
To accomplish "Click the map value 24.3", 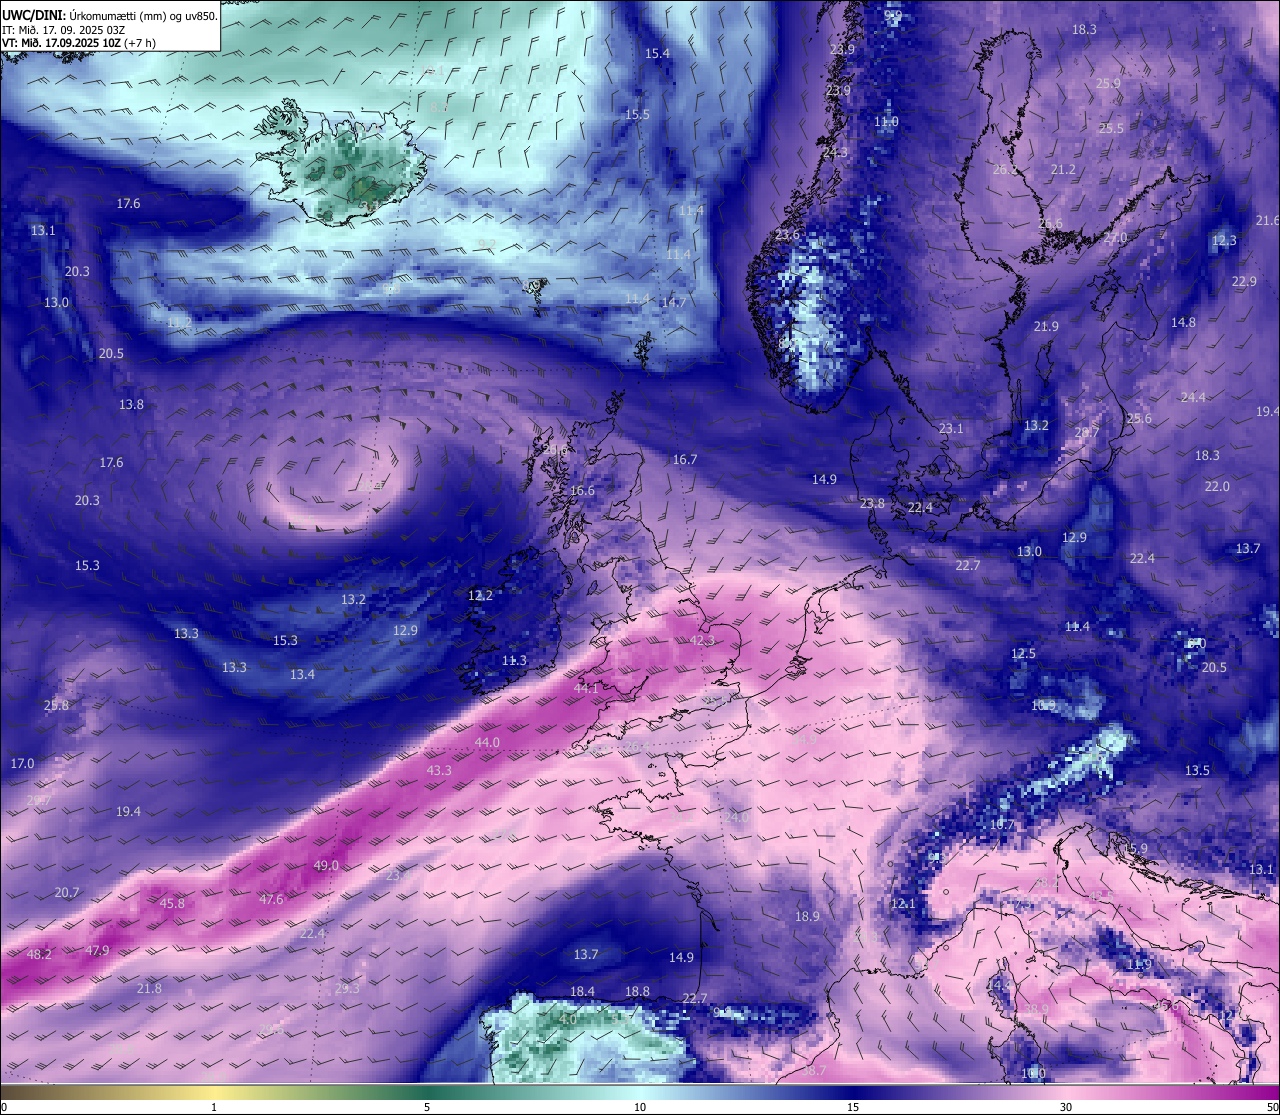I will 835,152.
